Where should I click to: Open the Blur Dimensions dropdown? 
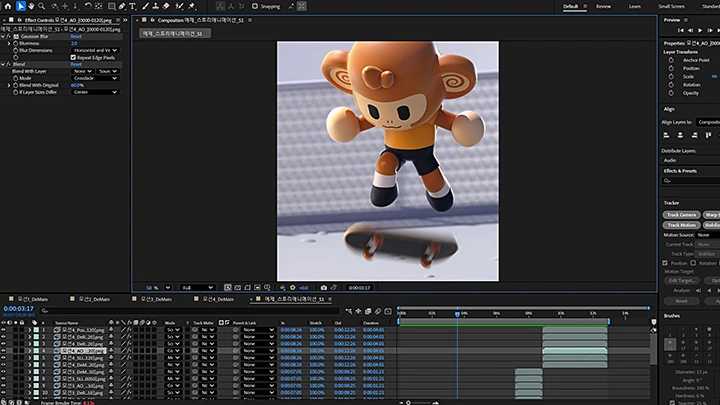pos(95,51)
